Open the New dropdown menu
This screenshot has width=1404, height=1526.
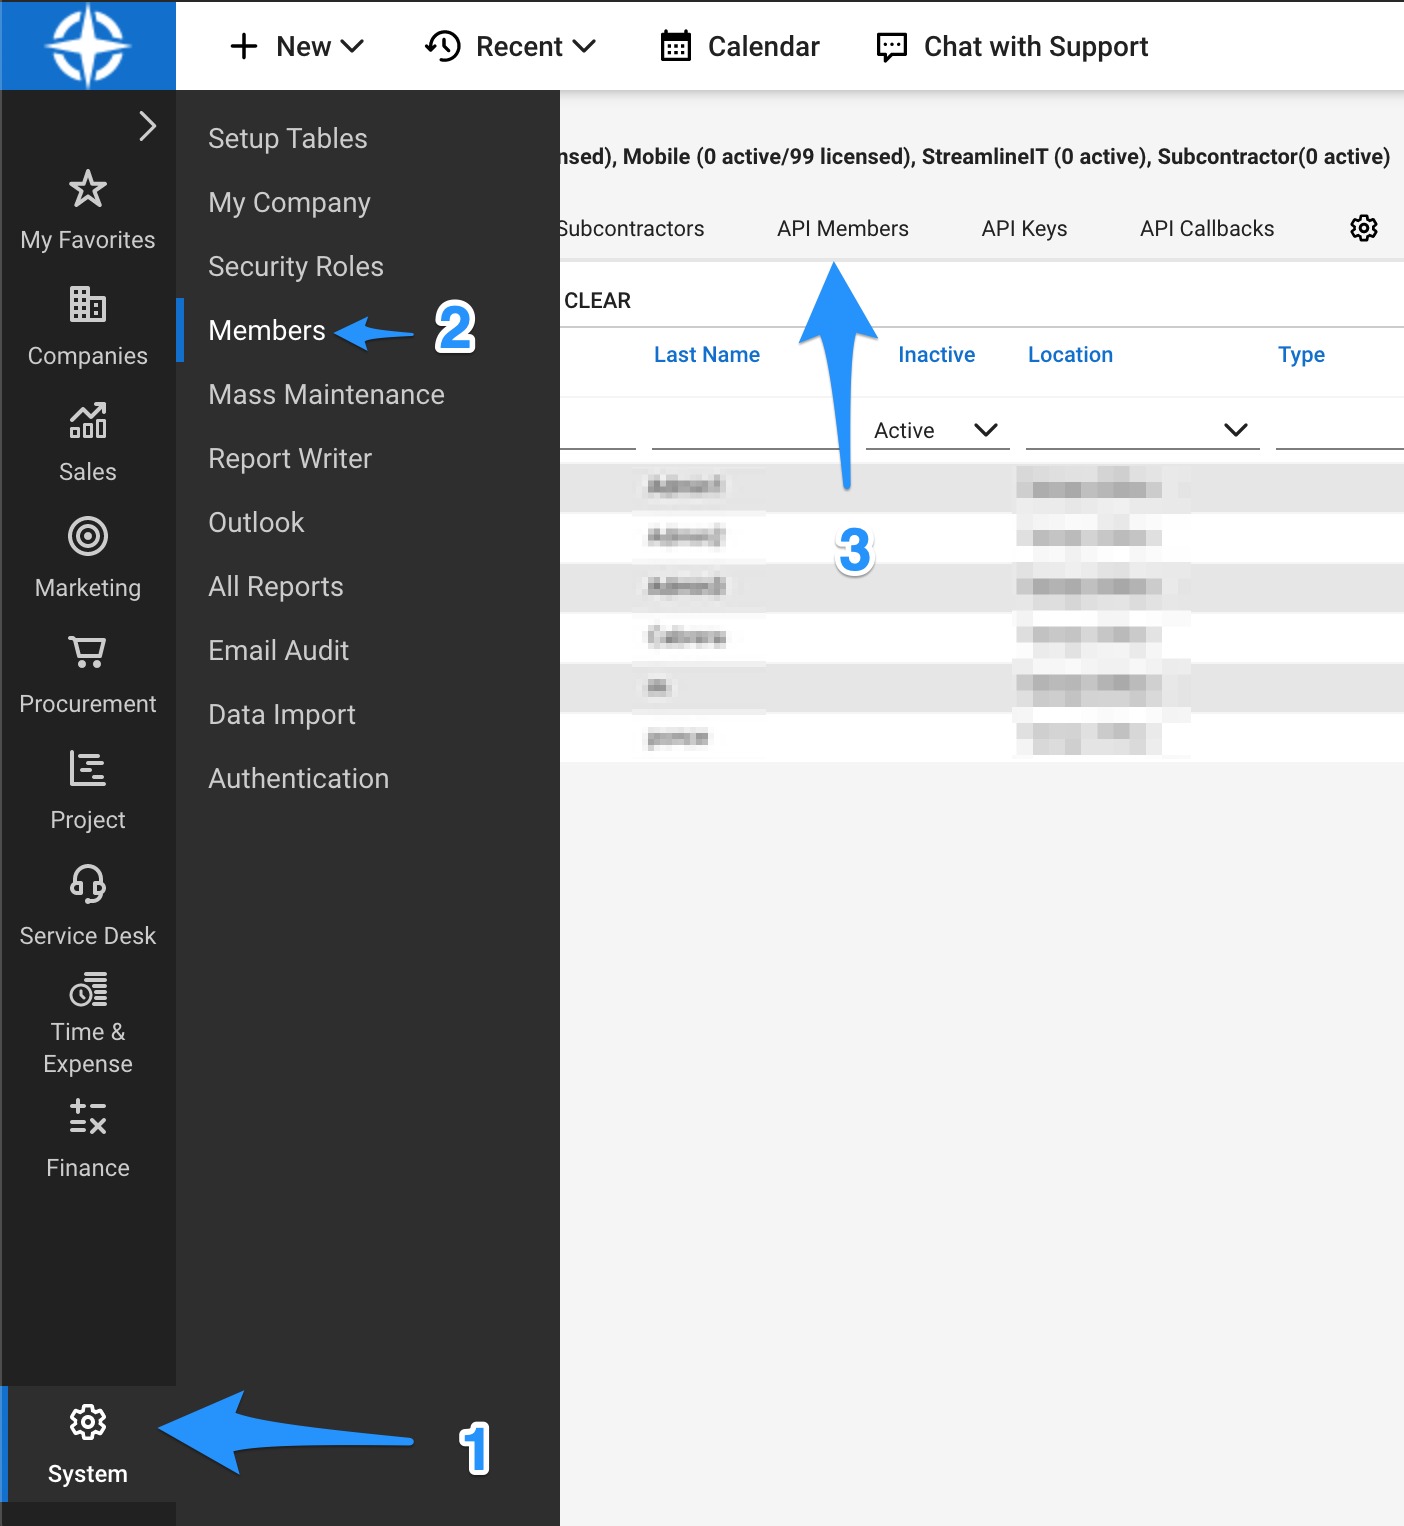(x=297, y=47)
